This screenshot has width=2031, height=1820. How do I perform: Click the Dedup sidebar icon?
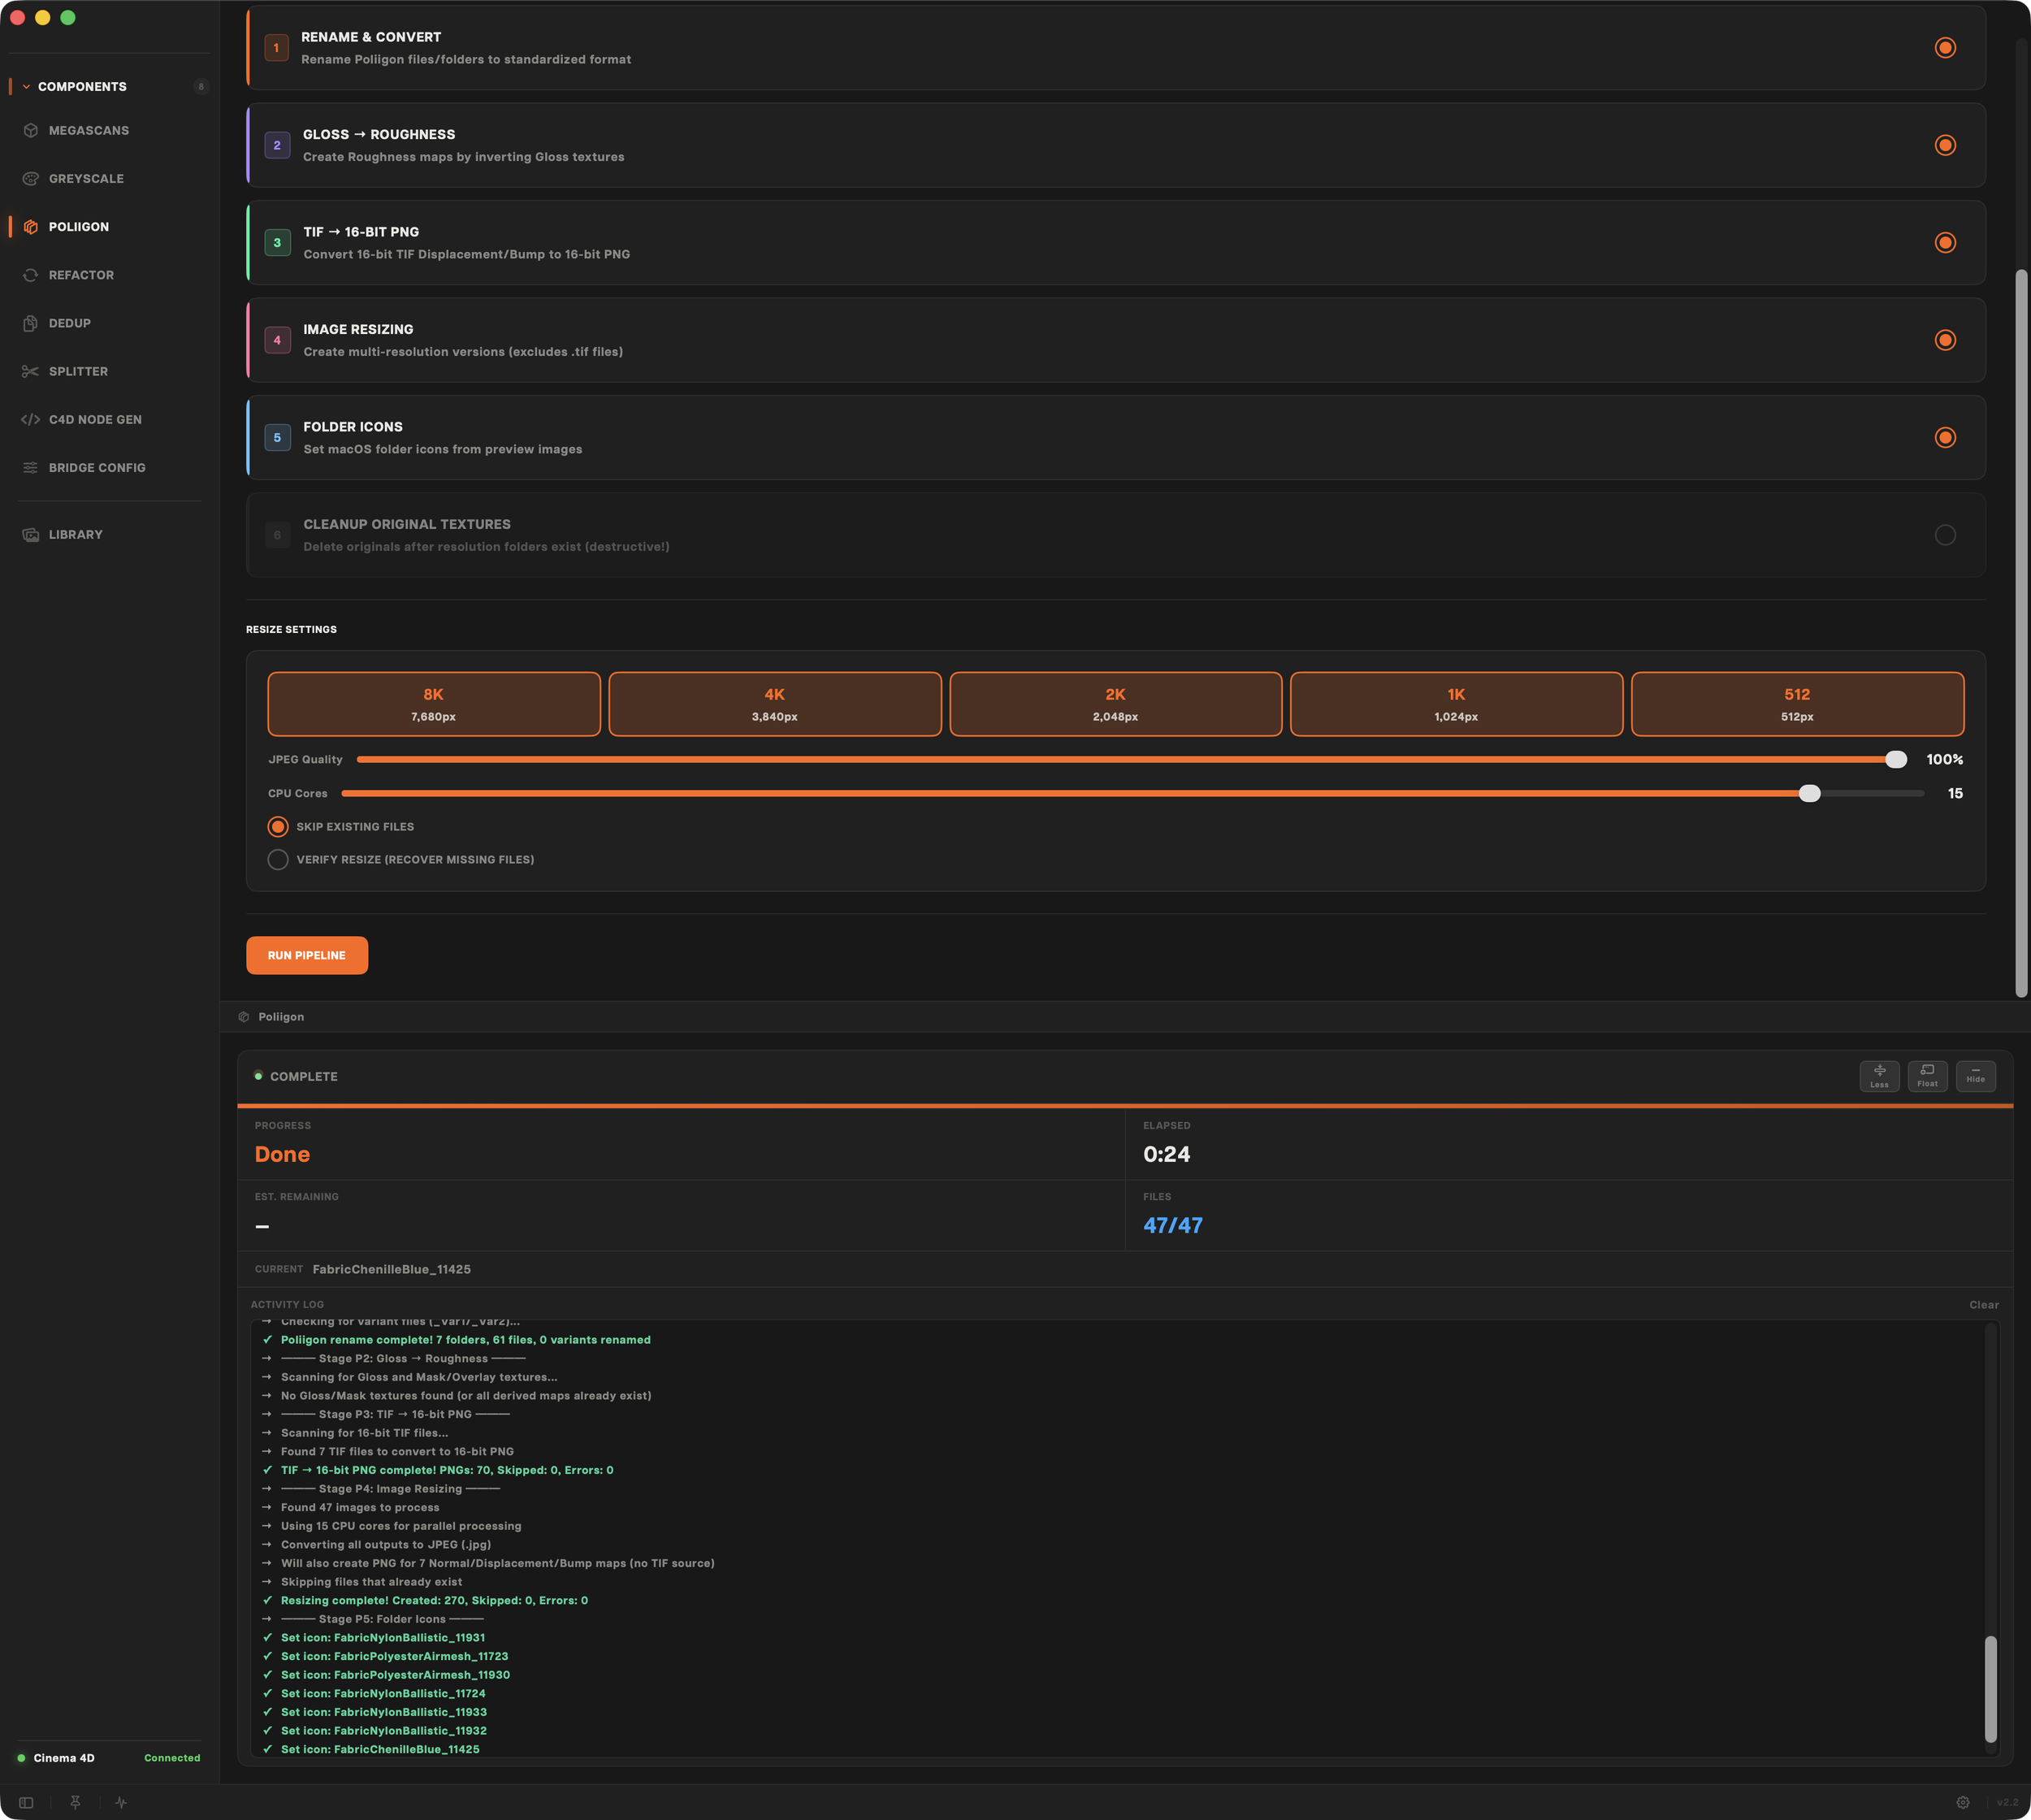[31, 323]
